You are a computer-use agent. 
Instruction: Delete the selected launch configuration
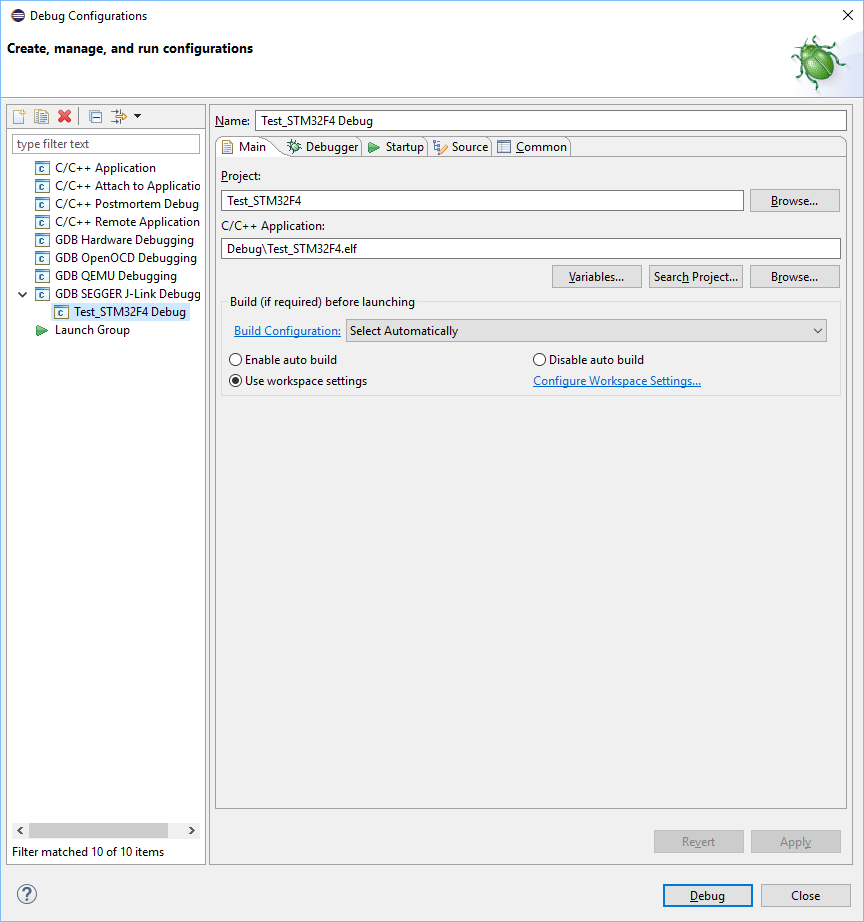(x=64, y=117)
